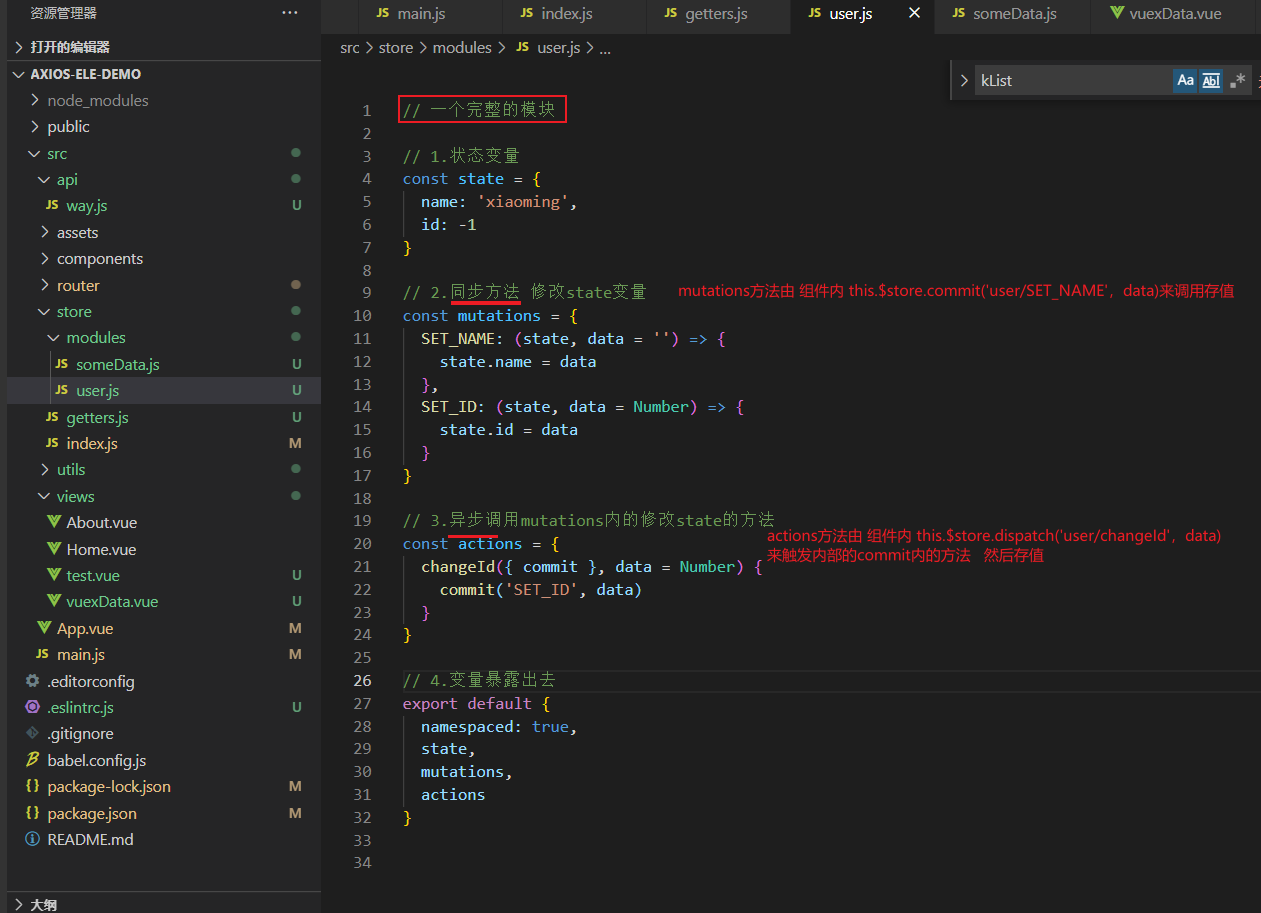Select user.js in the explorer tree
This screenshot has height=913, width=1261.
164,390
